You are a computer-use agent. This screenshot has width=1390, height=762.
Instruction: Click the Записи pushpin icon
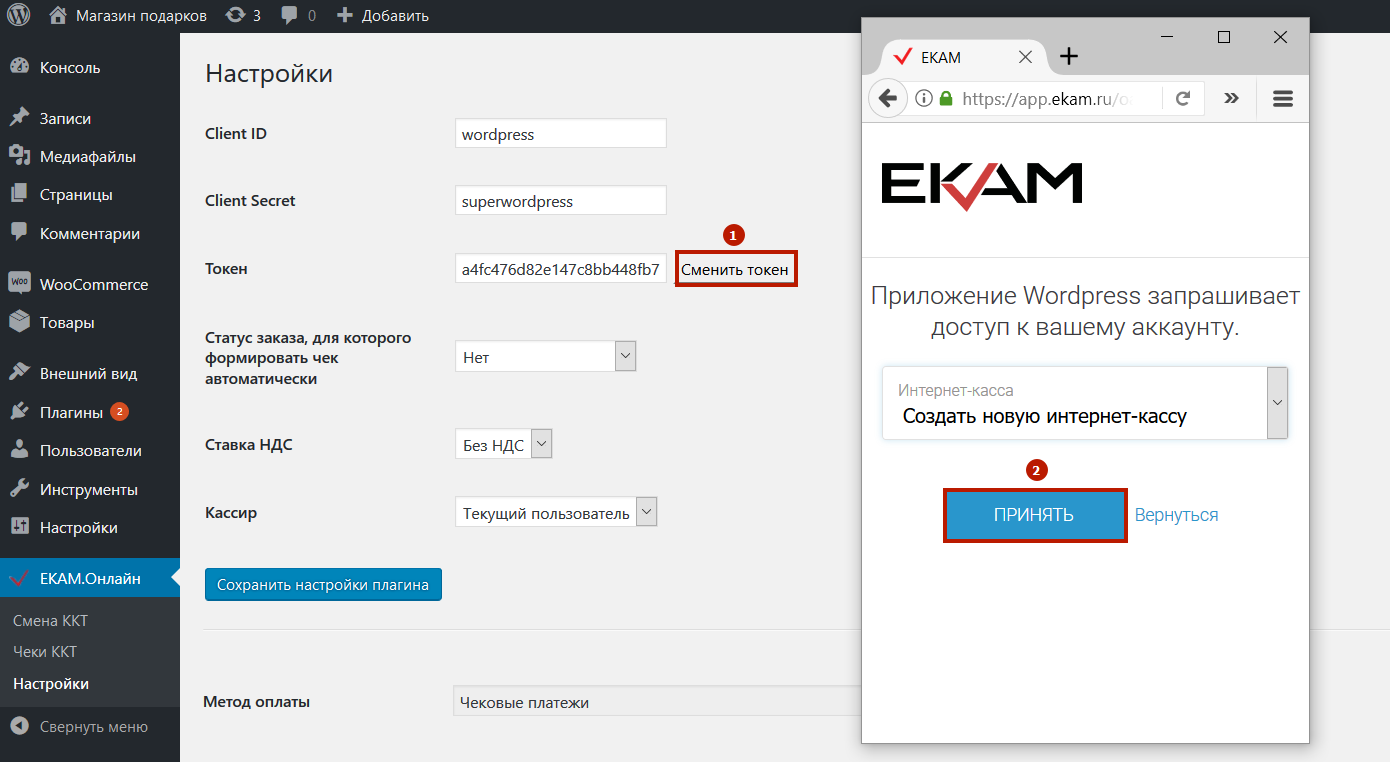(19, 118)
